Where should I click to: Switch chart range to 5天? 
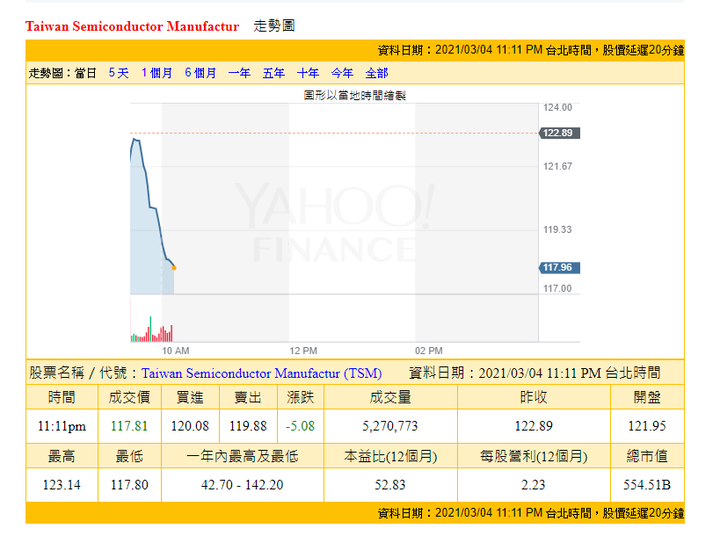[118, 73]
